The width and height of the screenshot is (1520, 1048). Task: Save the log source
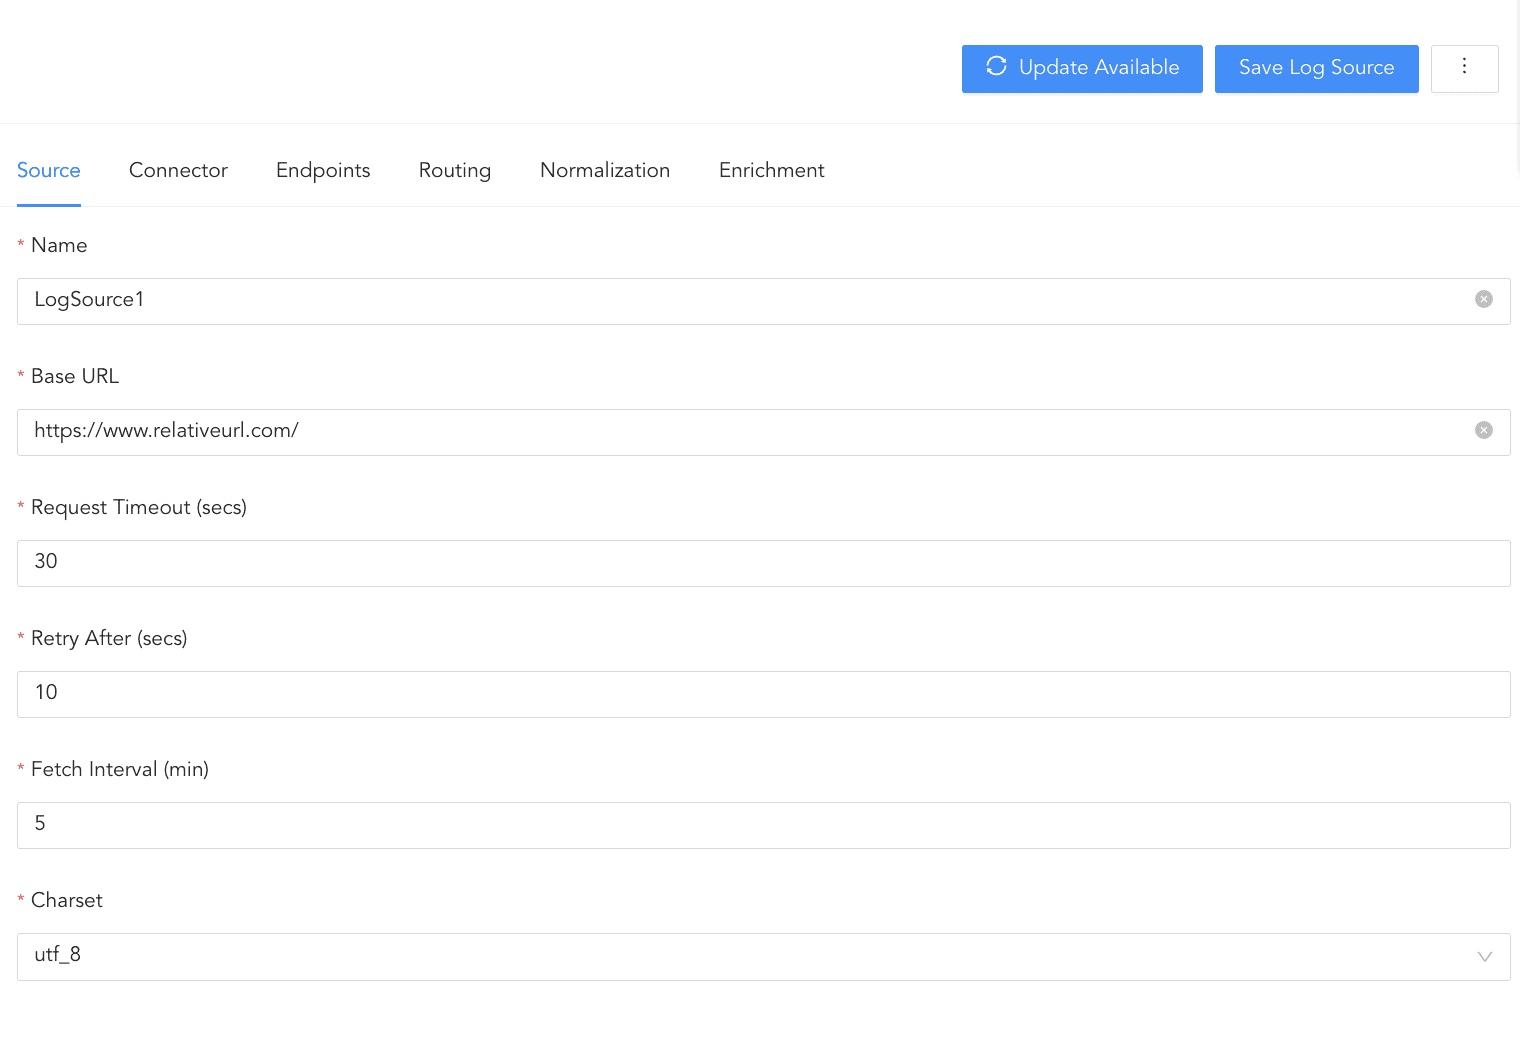click(x=1316, y=68)
